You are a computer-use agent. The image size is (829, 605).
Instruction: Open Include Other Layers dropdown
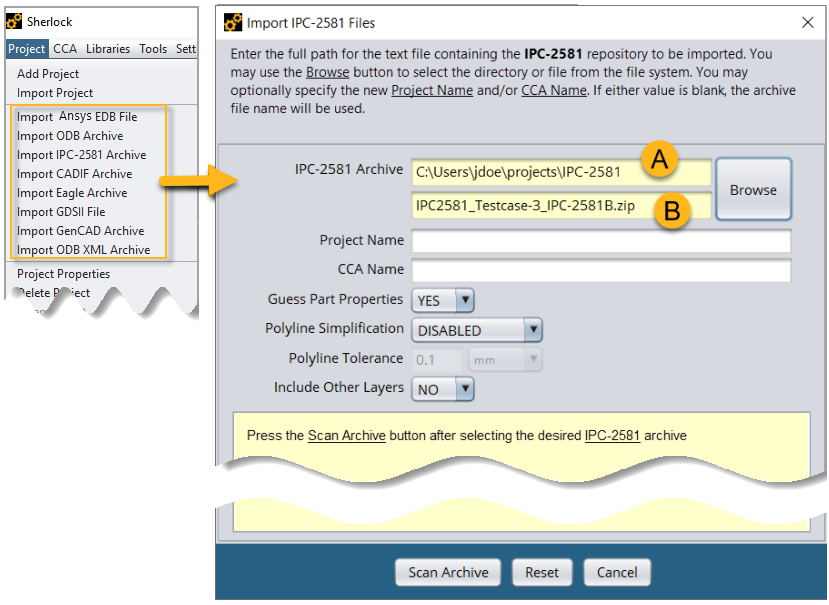(x=443, y=390)
